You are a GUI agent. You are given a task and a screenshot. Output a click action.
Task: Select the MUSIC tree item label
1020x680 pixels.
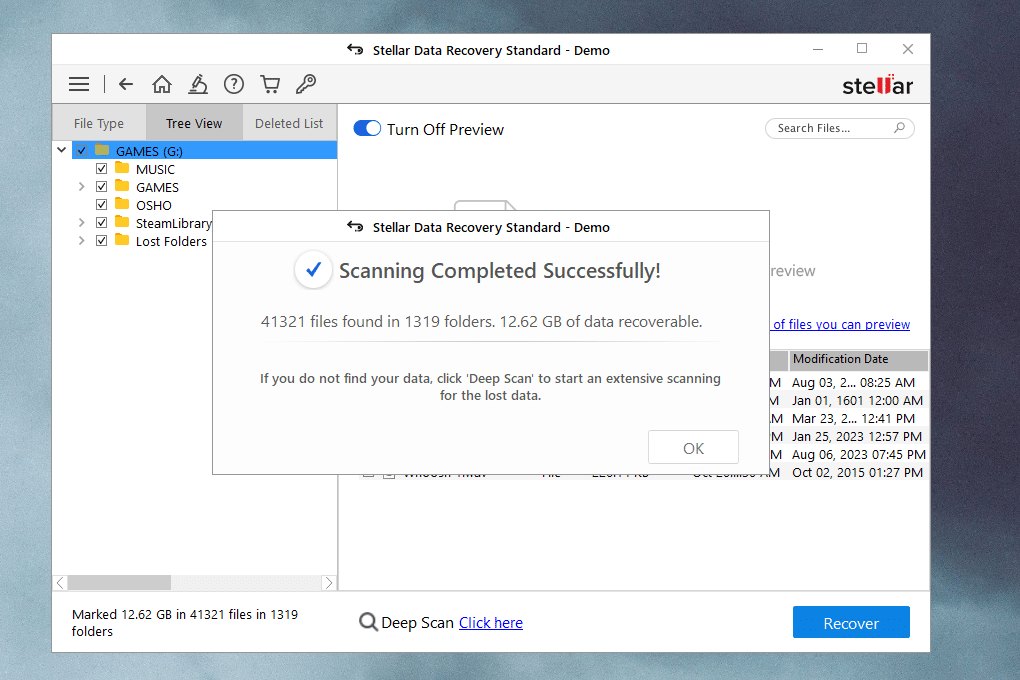point(155,169)
